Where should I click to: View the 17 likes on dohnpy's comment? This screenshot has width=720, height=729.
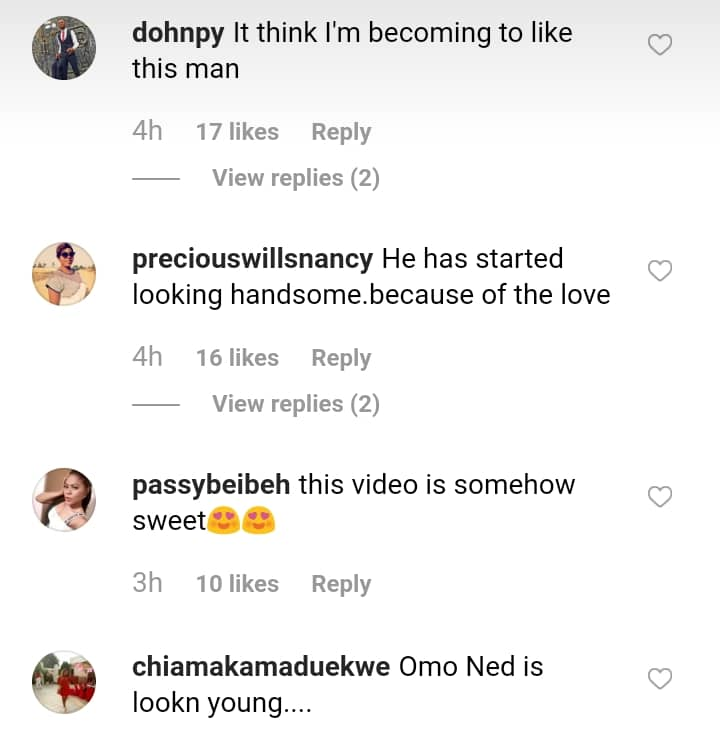tap(237, 132)
